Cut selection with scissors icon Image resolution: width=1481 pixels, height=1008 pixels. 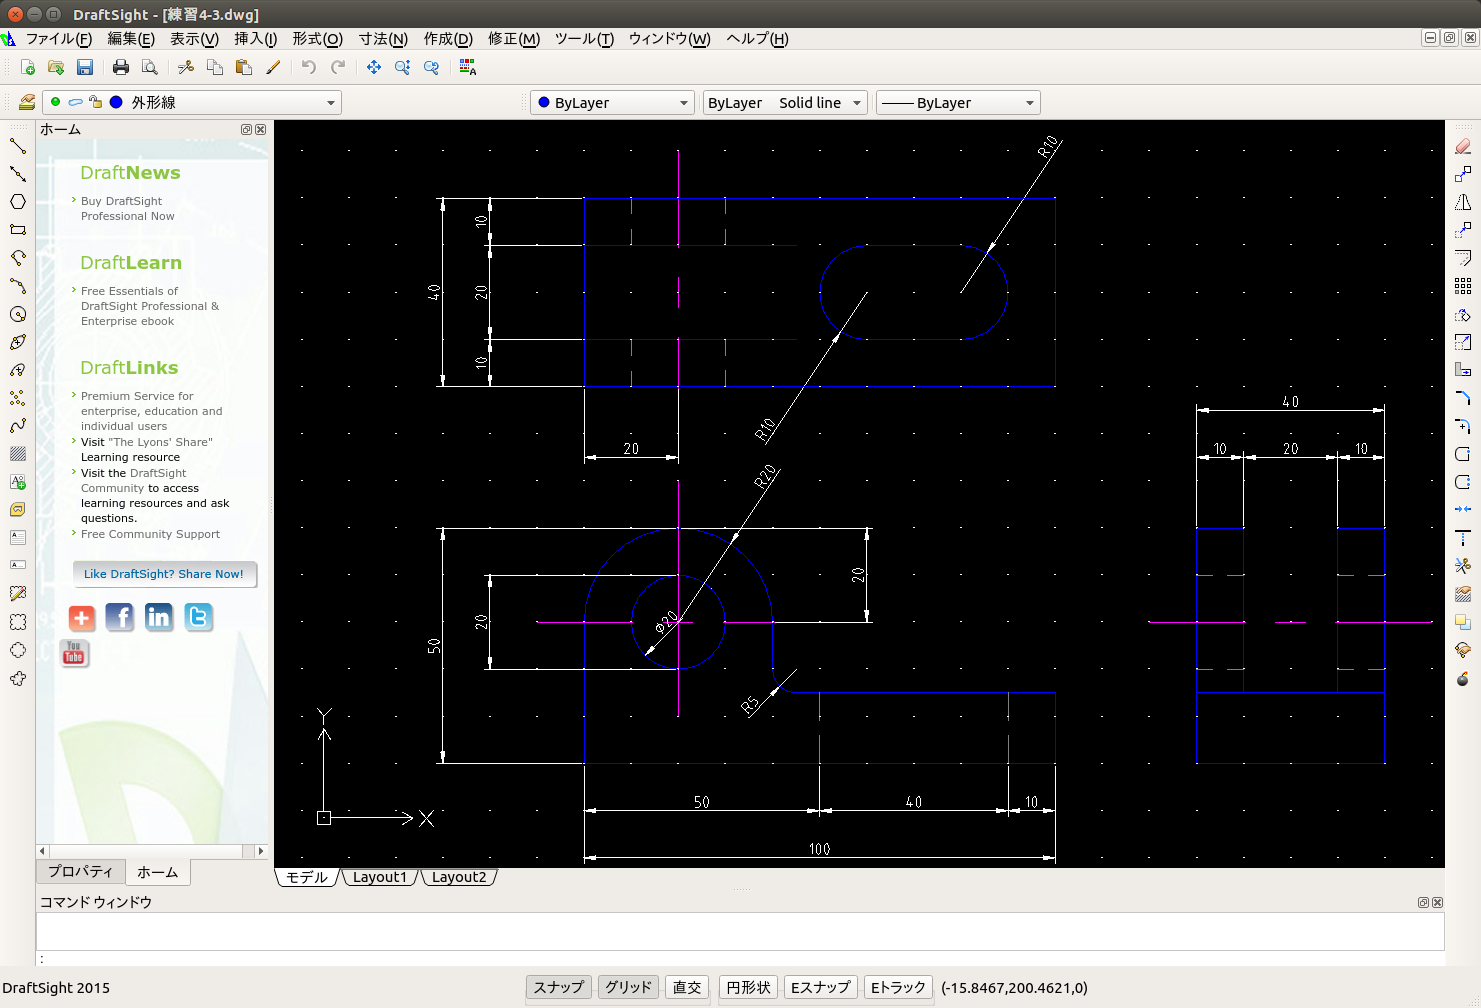click(x=186, y=67)
